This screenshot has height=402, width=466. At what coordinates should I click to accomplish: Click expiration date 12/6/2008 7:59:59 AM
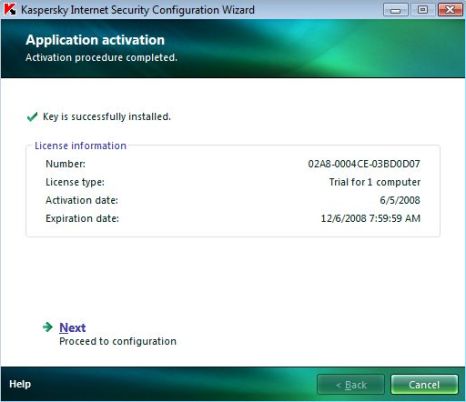[371, 218]
